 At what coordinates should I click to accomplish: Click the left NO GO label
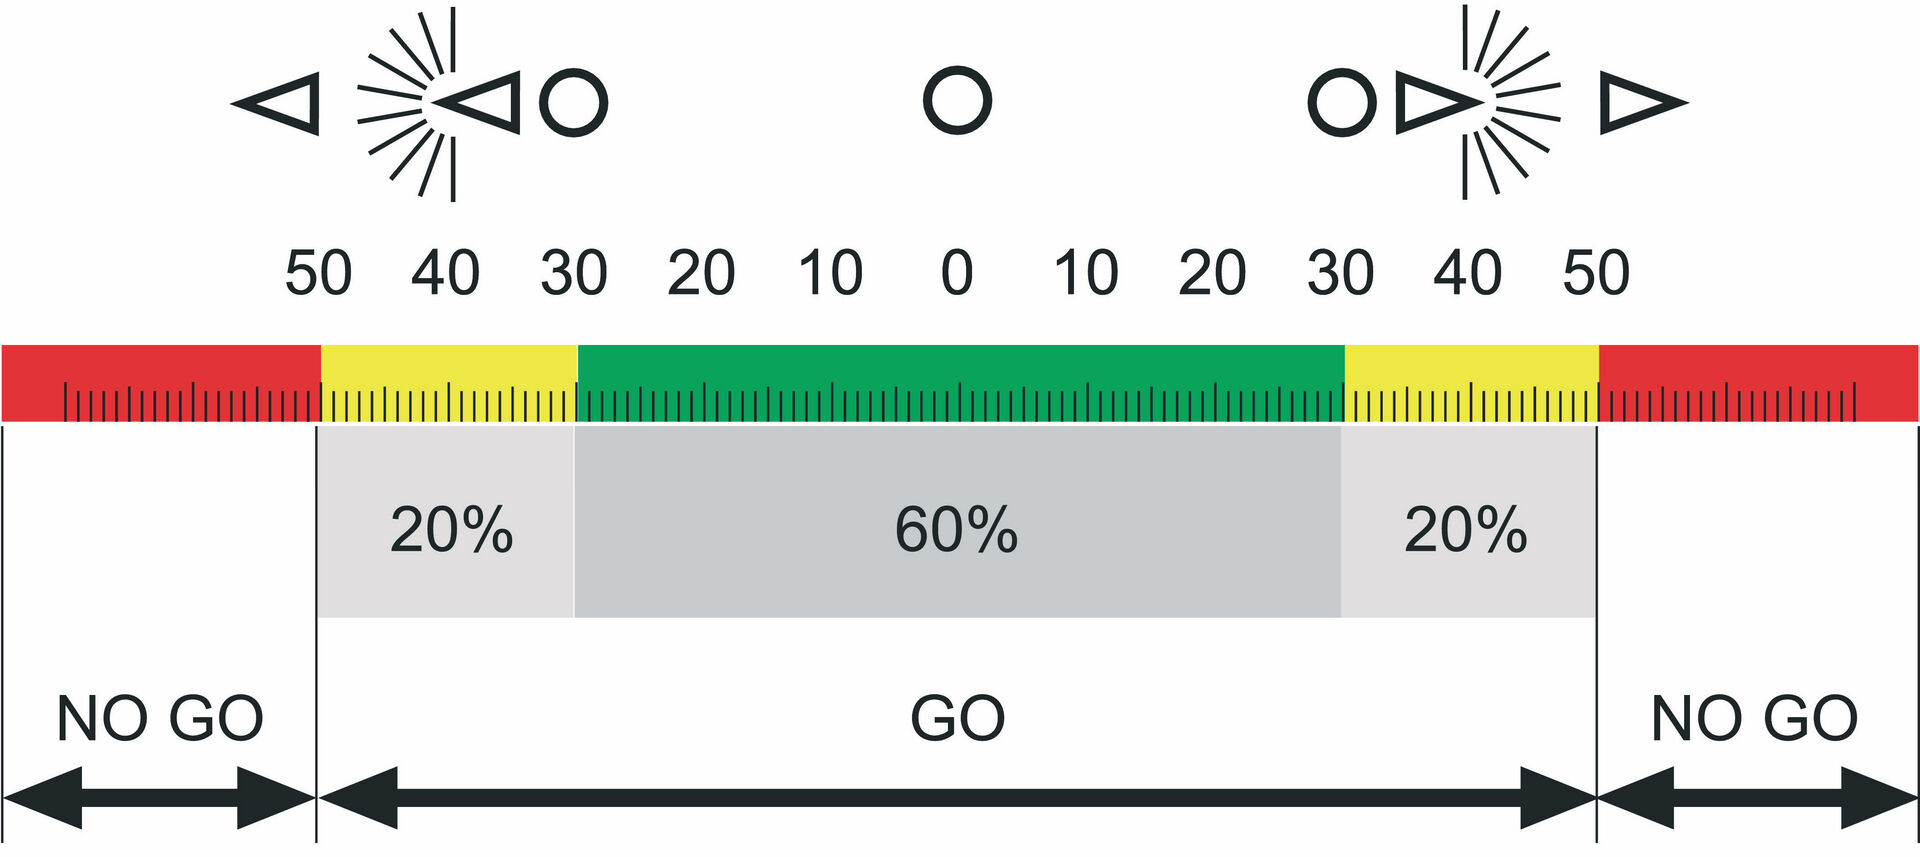[160, 718]
